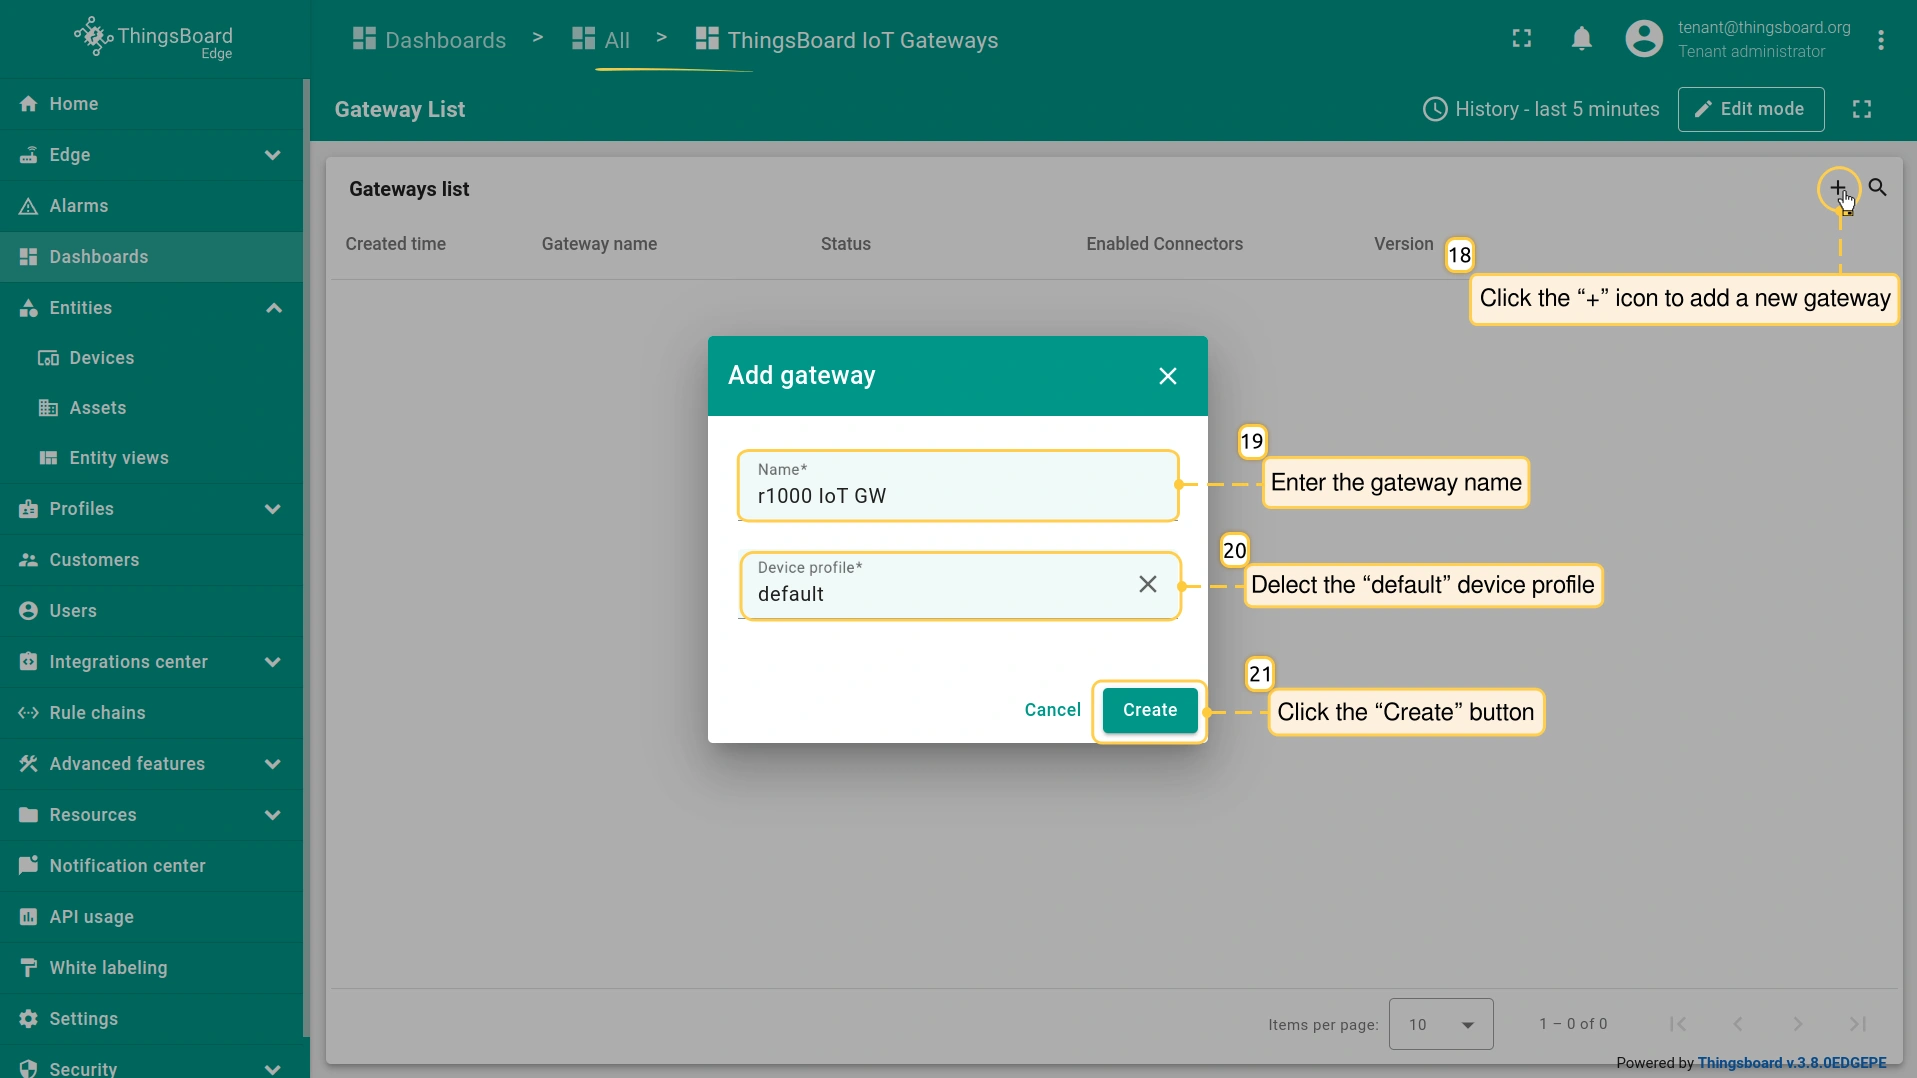Click the Edit mode button
This screenshot has height=1078, width=1917.
tap(1750, 109)
